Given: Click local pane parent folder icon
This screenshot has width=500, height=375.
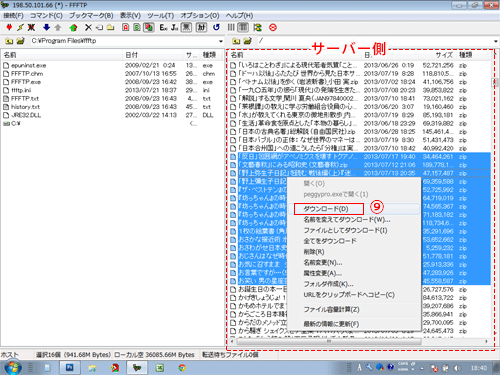Looking at the screenshot, I should click(x=9, y=41).
